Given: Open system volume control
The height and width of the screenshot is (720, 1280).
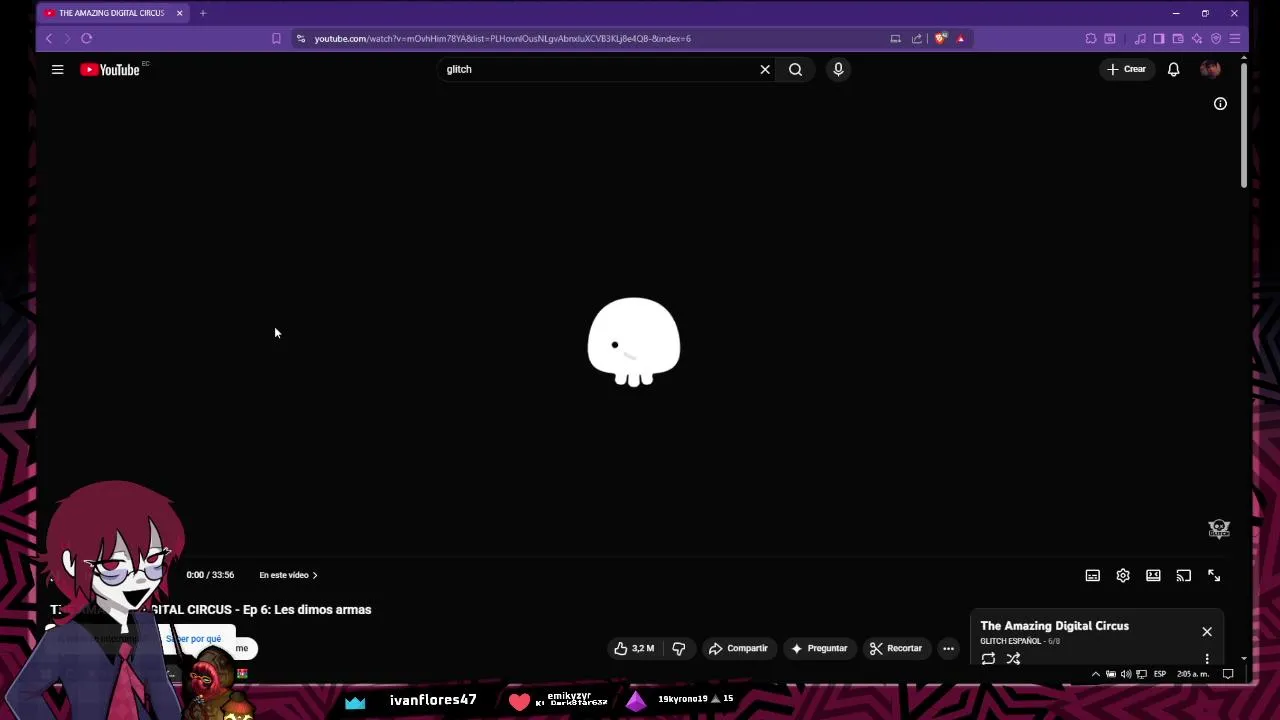Looking at the screenshot, I should tap(1126, 674).
